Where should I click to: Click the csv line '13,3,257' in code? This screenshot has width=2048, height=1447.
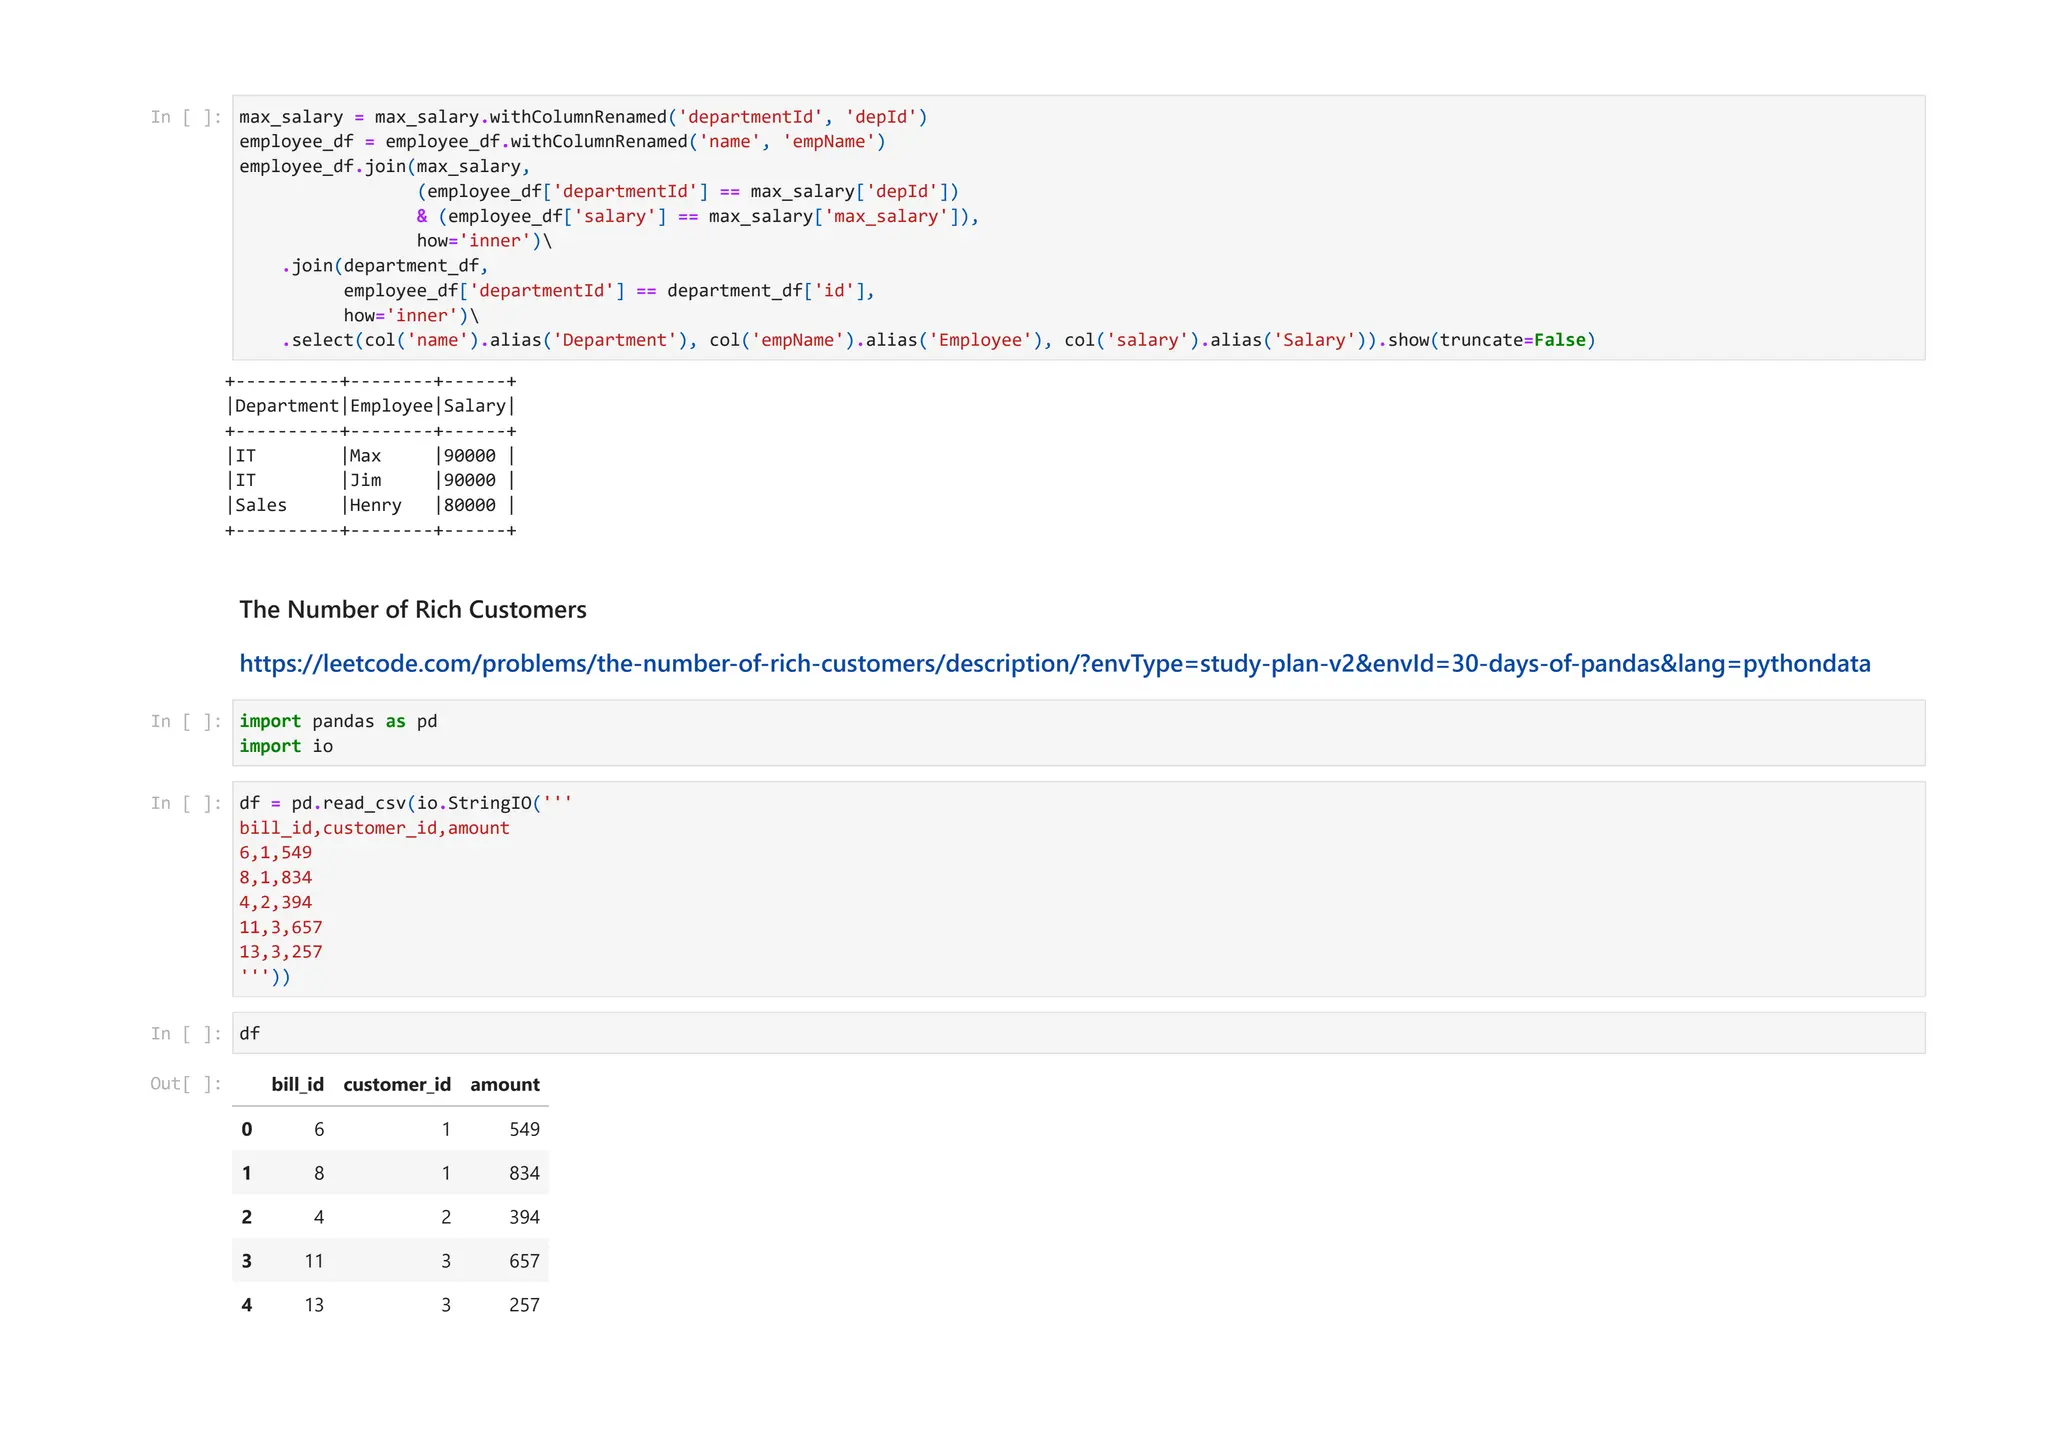coord(281,952)
